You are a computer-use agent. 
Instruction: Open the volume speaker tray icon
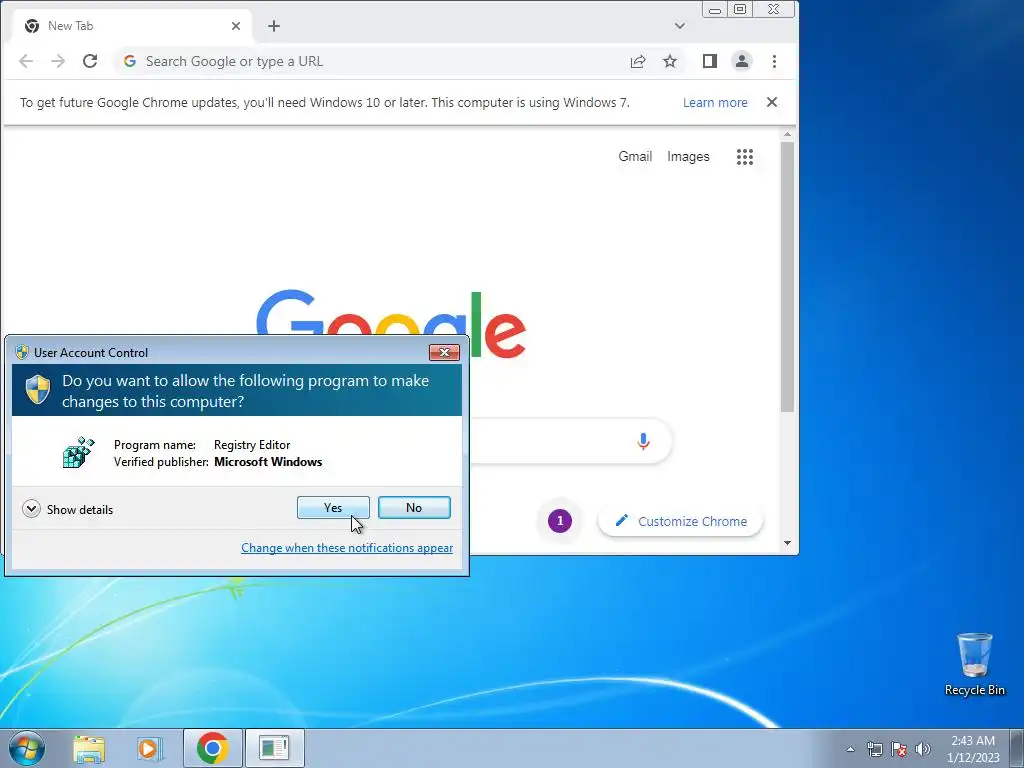923,749
